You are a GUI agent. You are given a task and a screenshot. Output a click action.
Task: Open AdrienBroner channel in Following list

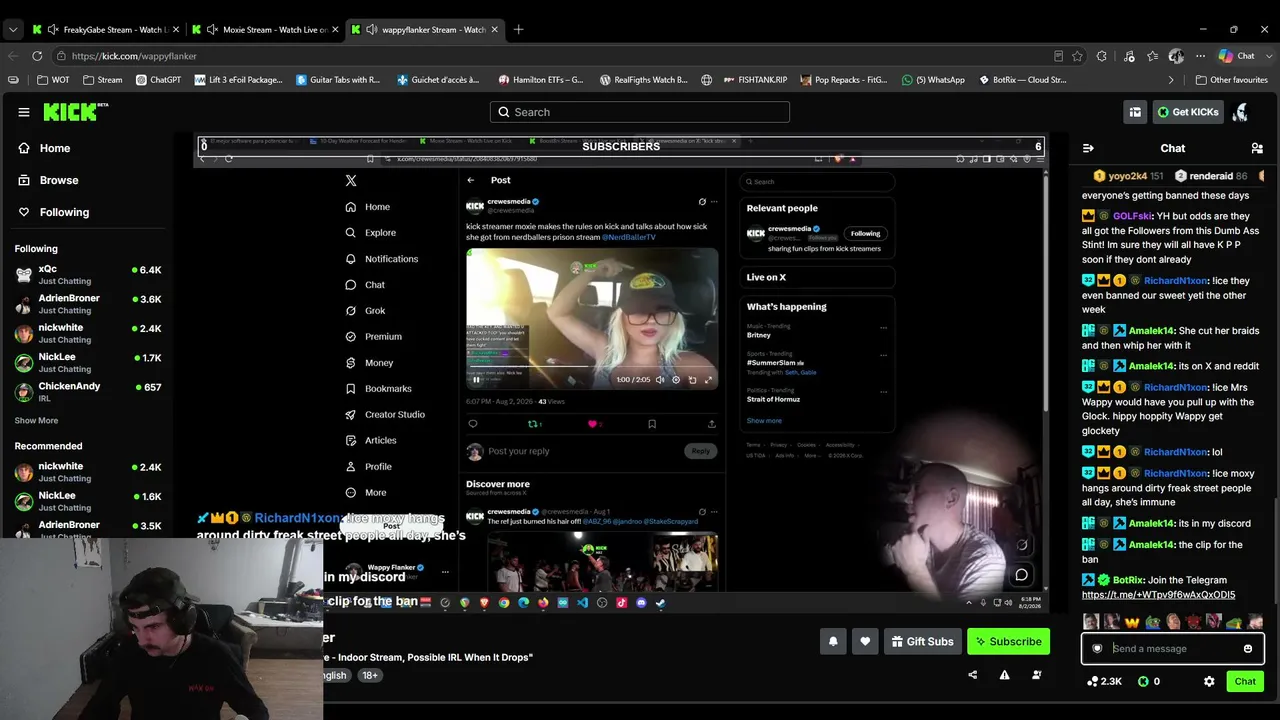click(88, 304)
